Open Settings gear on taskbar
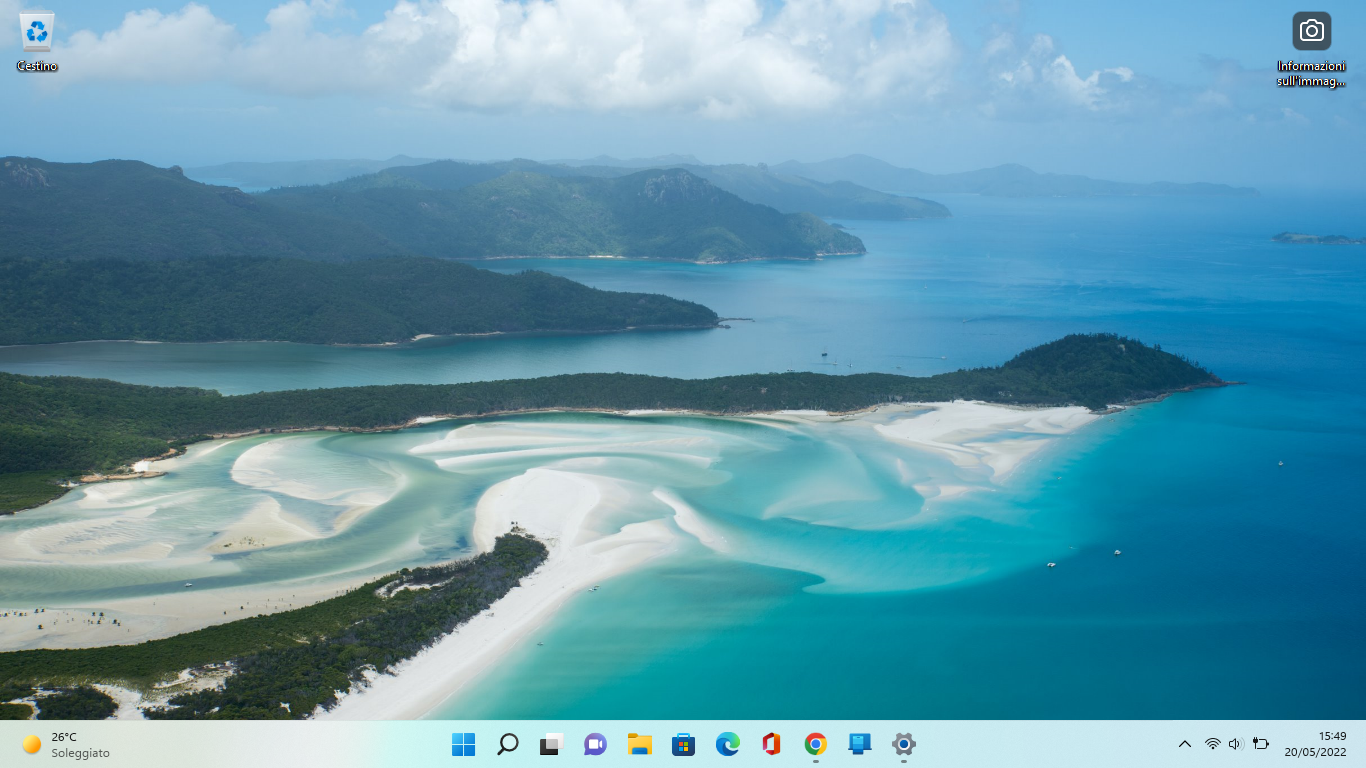Viewport: 1366px width, 768px height. click(x=904, y=744)
